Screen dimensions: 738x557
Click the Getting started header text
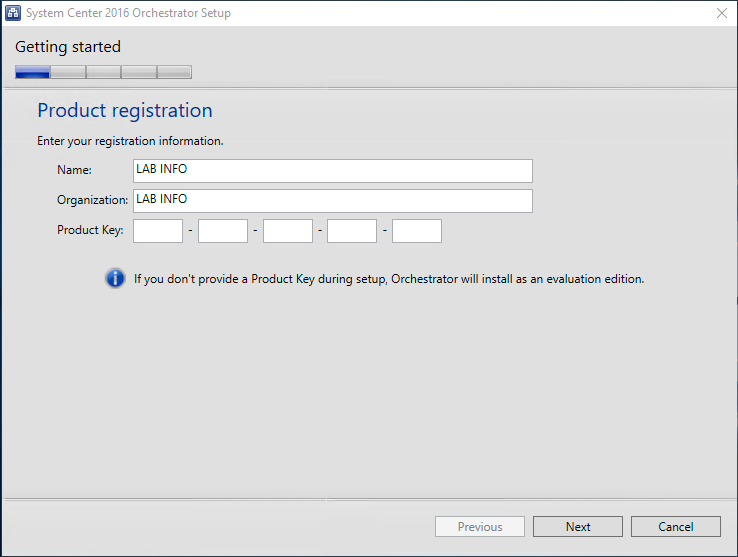68,47
